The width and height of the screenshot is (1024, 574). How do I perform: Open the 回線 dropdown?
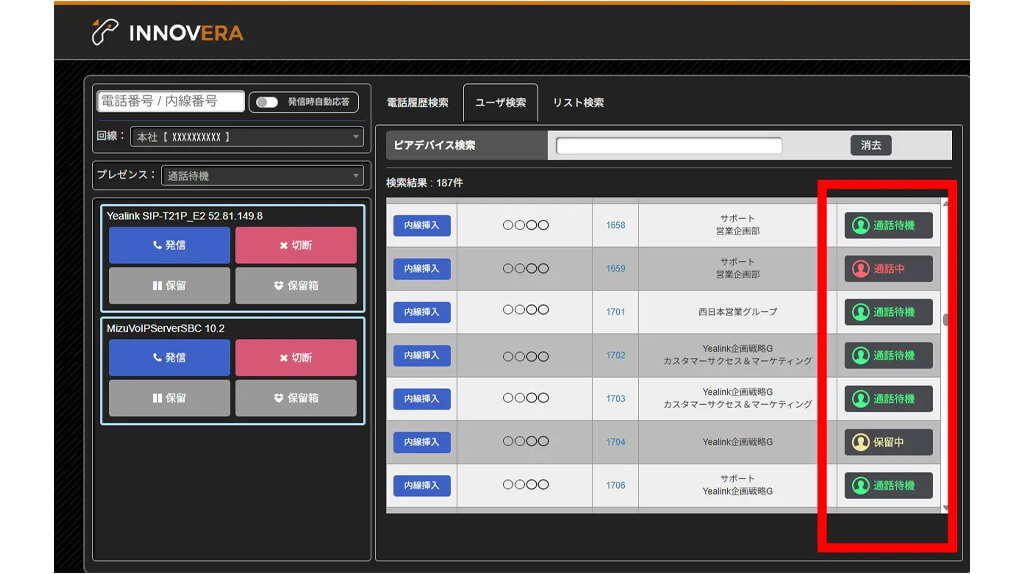click(x=247, y=136)
